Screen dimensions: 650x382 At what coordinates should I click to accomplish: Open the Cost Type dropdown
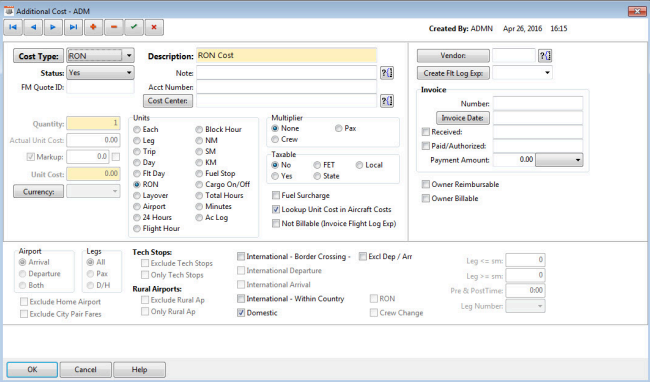coord(129,56)
